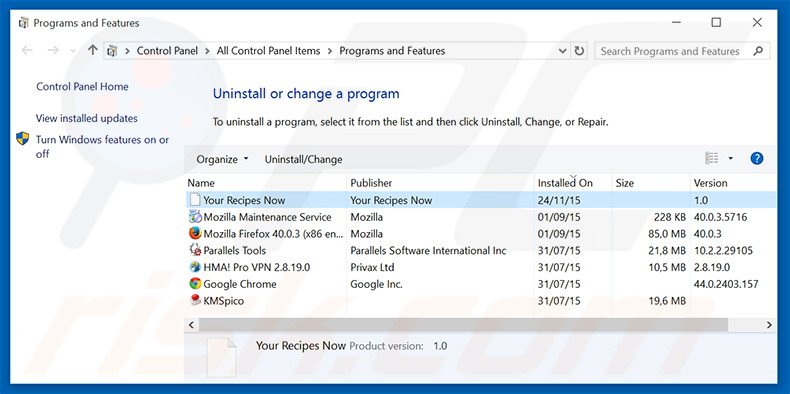Click the address bar Control Panel icon

point(112,51)
